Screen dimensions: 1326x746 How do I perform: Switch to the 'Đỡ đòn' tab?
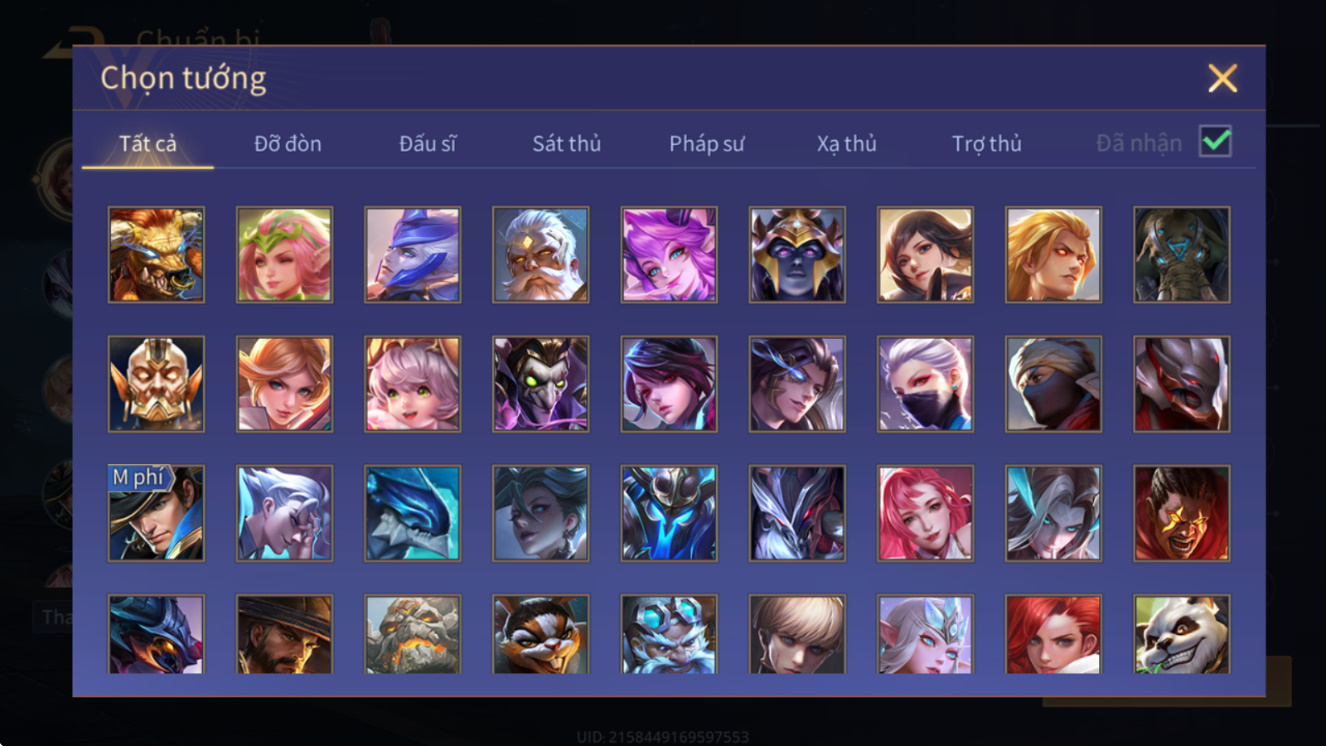(x=288, y=143)
